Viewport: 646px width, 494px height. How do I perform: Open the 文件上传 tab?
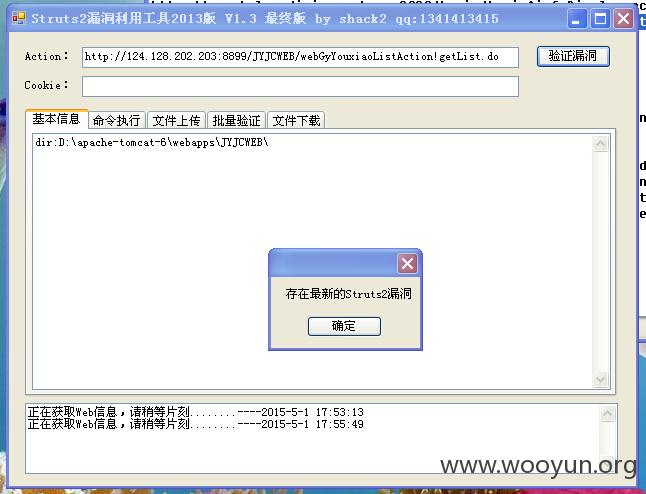point(176,120)
